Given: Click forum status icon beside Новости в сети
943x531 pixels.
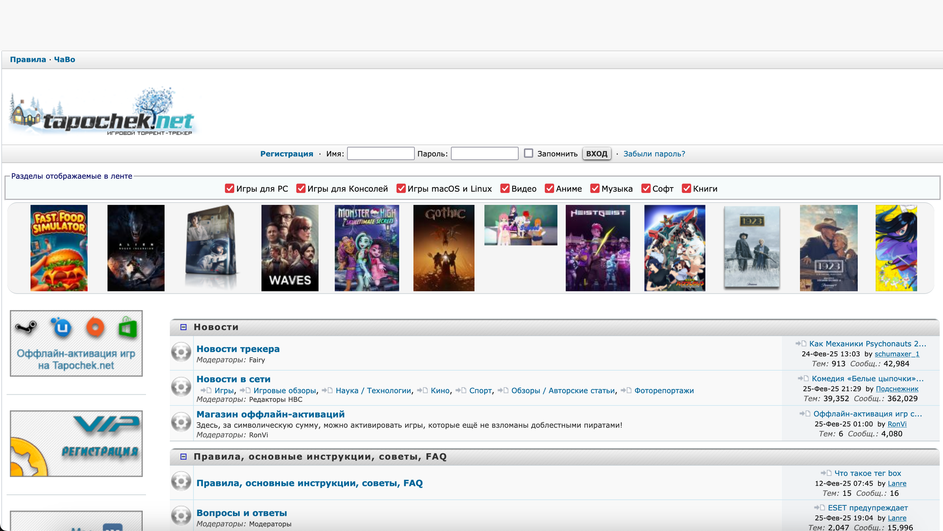Looking at the screenshot, I should [181, 386].
